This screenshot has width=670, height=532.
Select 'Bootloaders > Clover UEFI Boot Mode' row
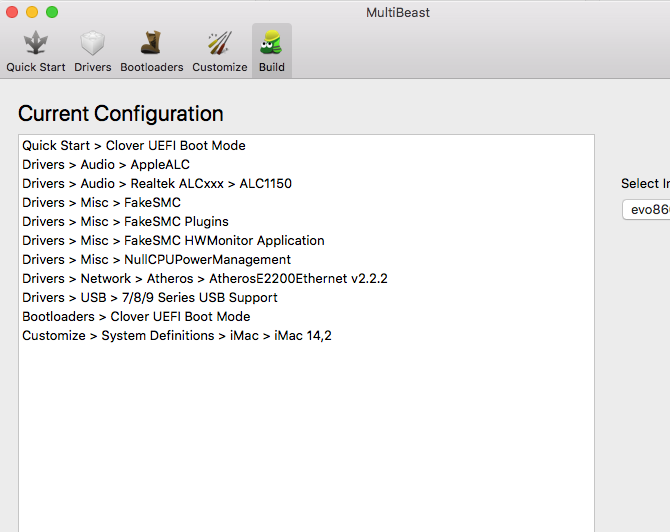(306, 317)
